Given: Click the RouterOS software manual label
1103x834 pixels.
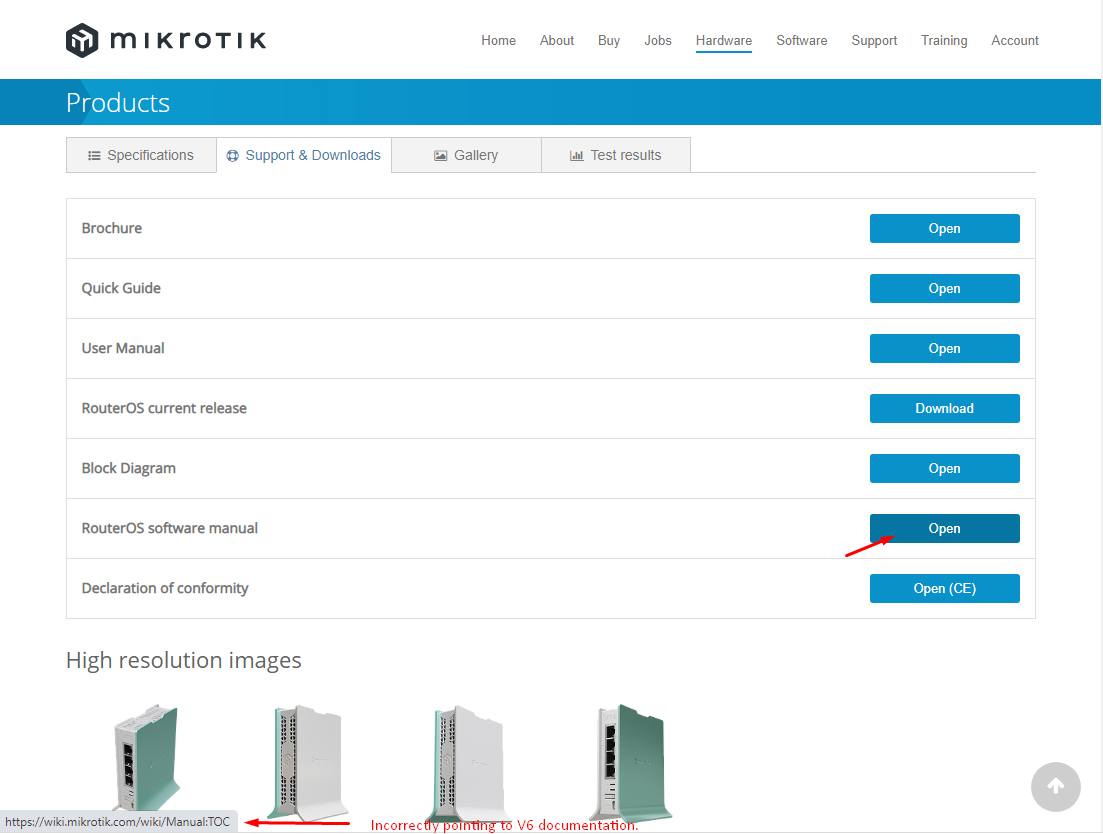Looking at the screenshot, I should [x=170, y=528].
